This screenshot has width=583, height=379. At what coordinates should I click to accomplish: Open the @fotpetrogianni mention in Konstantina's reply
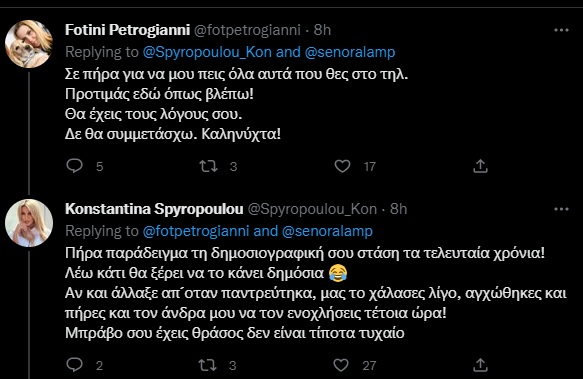196,231
